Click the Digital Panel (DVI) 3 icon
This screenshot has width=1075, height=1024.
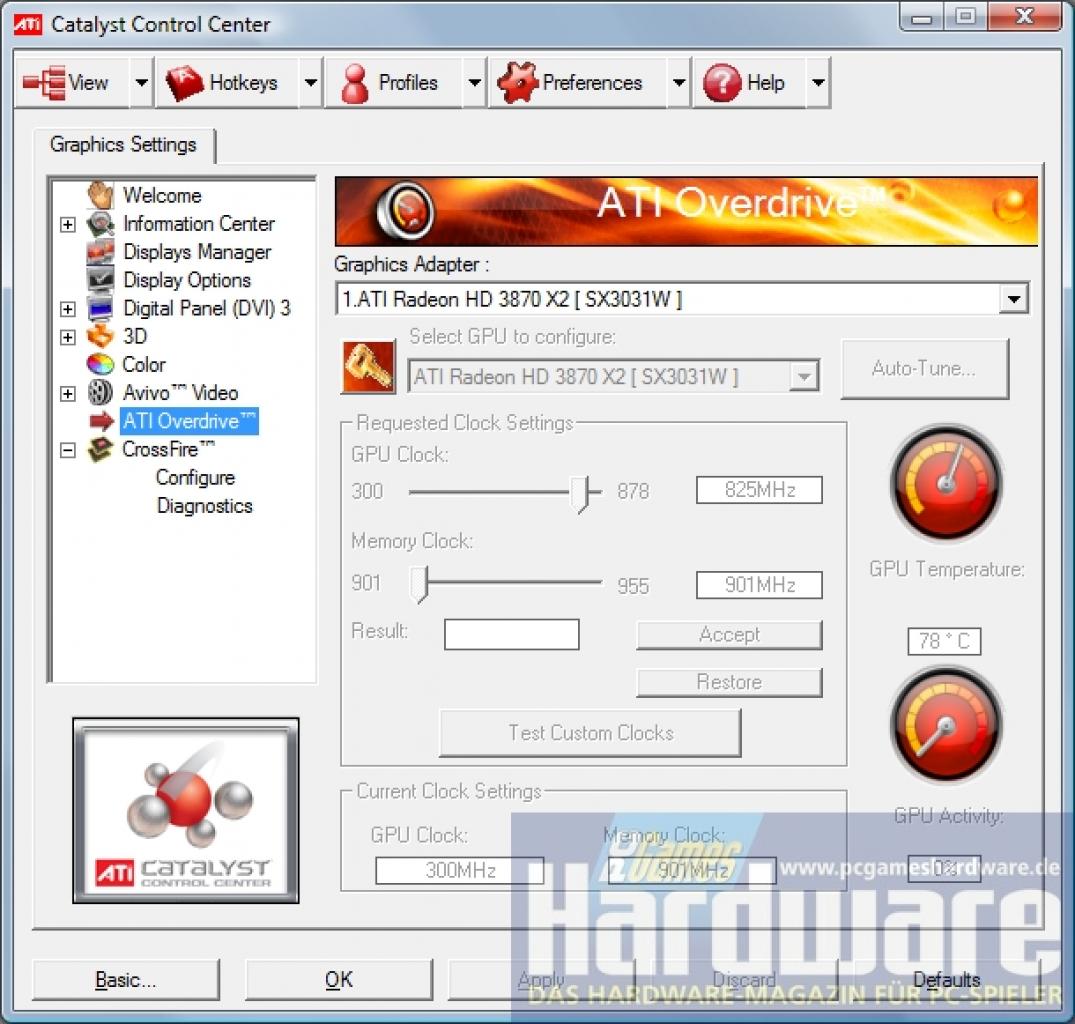point(101,308)
